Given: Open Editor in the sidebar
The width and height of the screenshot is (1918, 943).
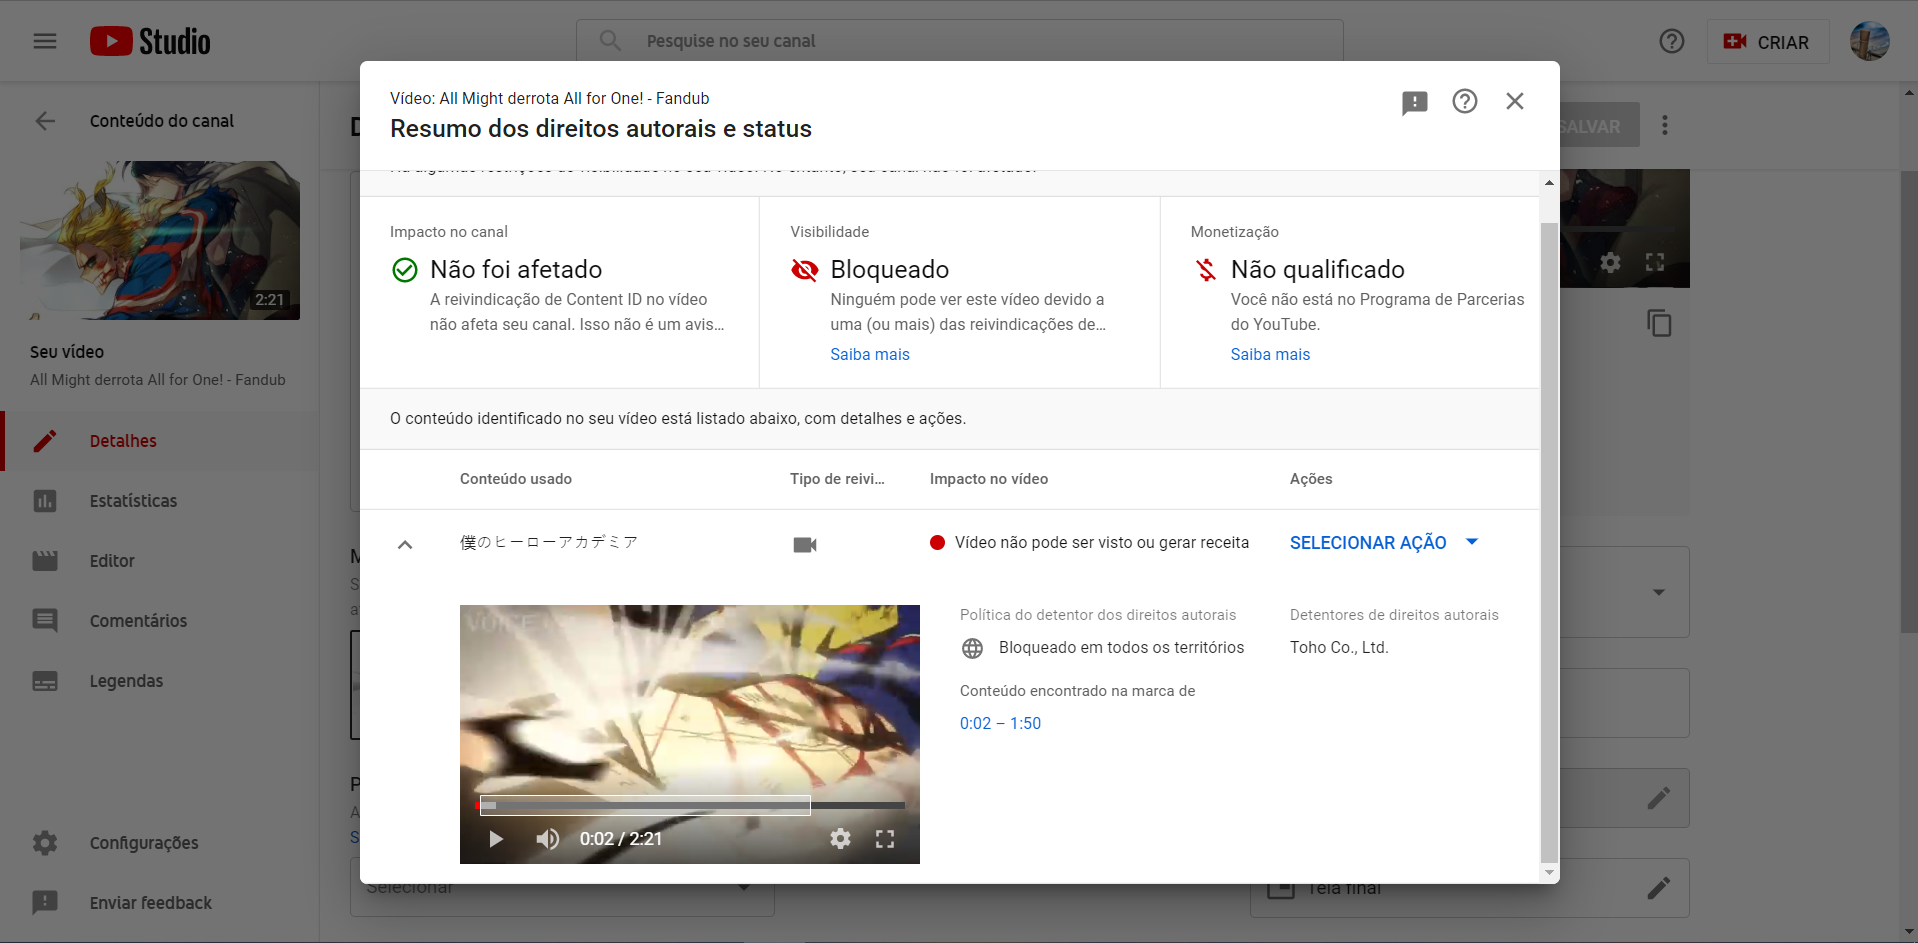Looking at the screenshot, I should click(x=160, y=561).
